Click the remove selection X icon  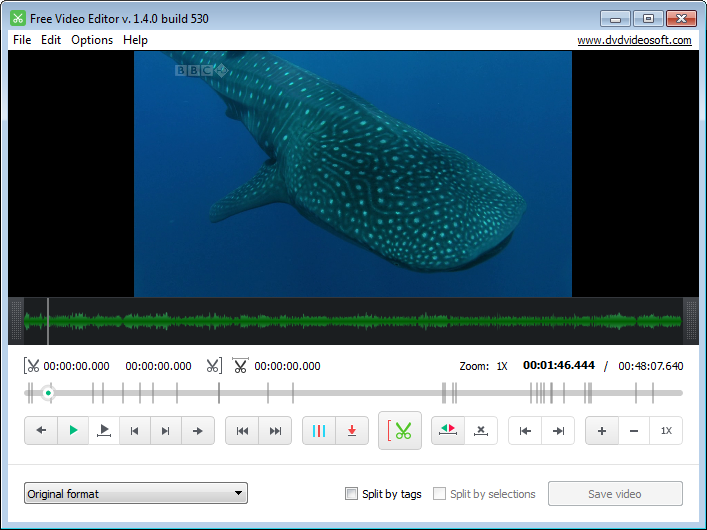click(481, 431)
